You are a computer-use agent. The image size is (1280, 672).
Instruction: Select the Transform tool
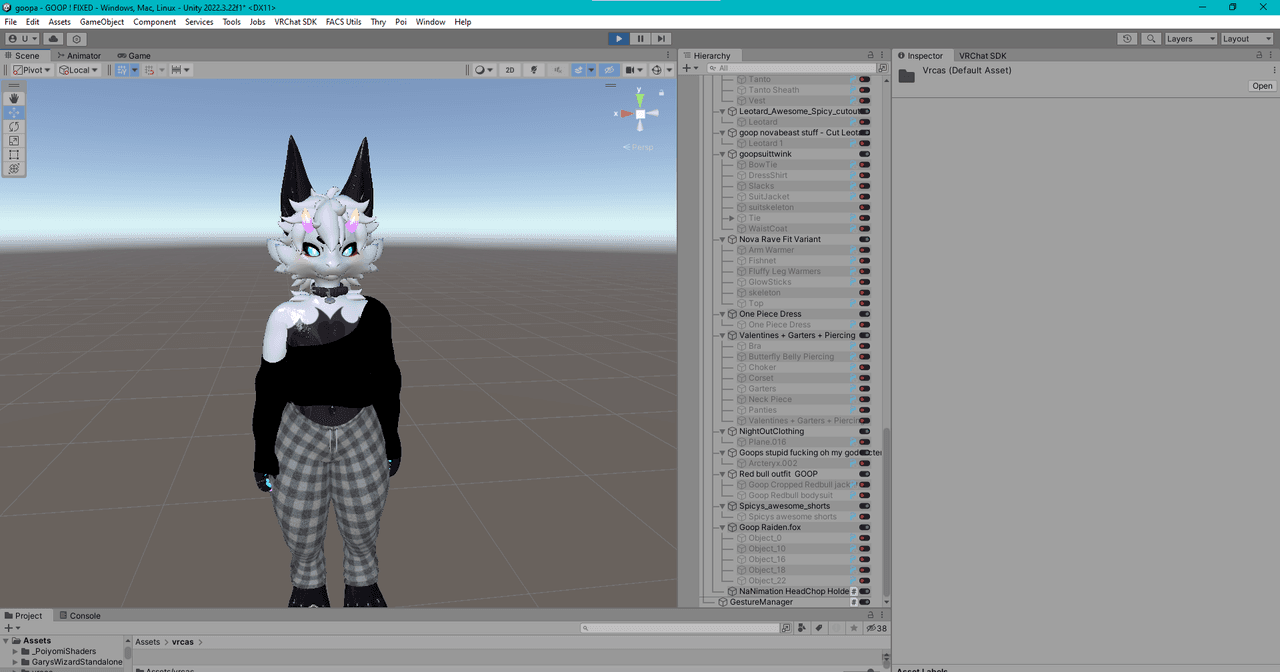coord(14,169)
